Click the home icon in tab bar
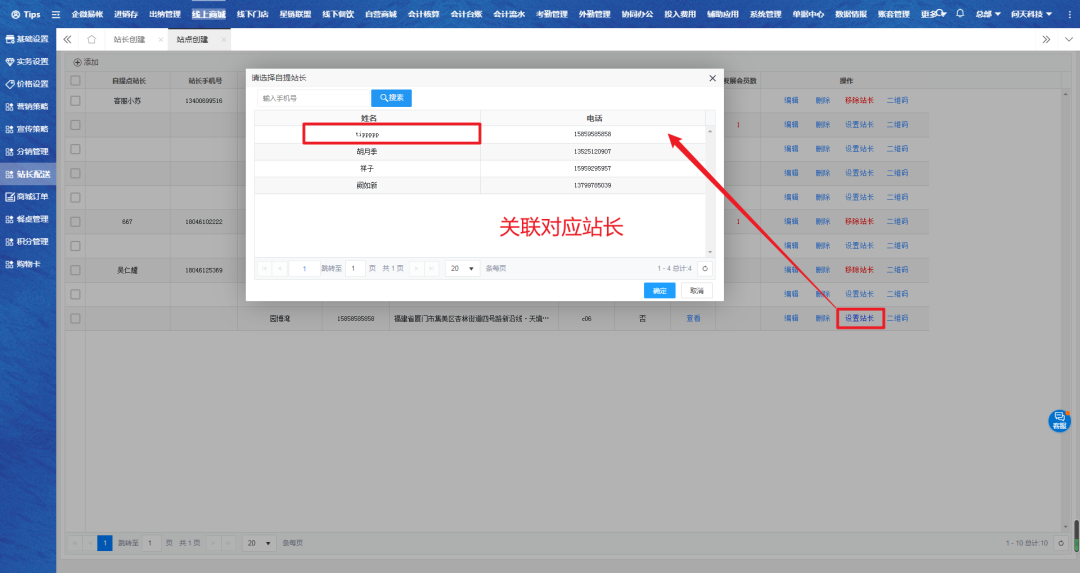 (91, 39)
